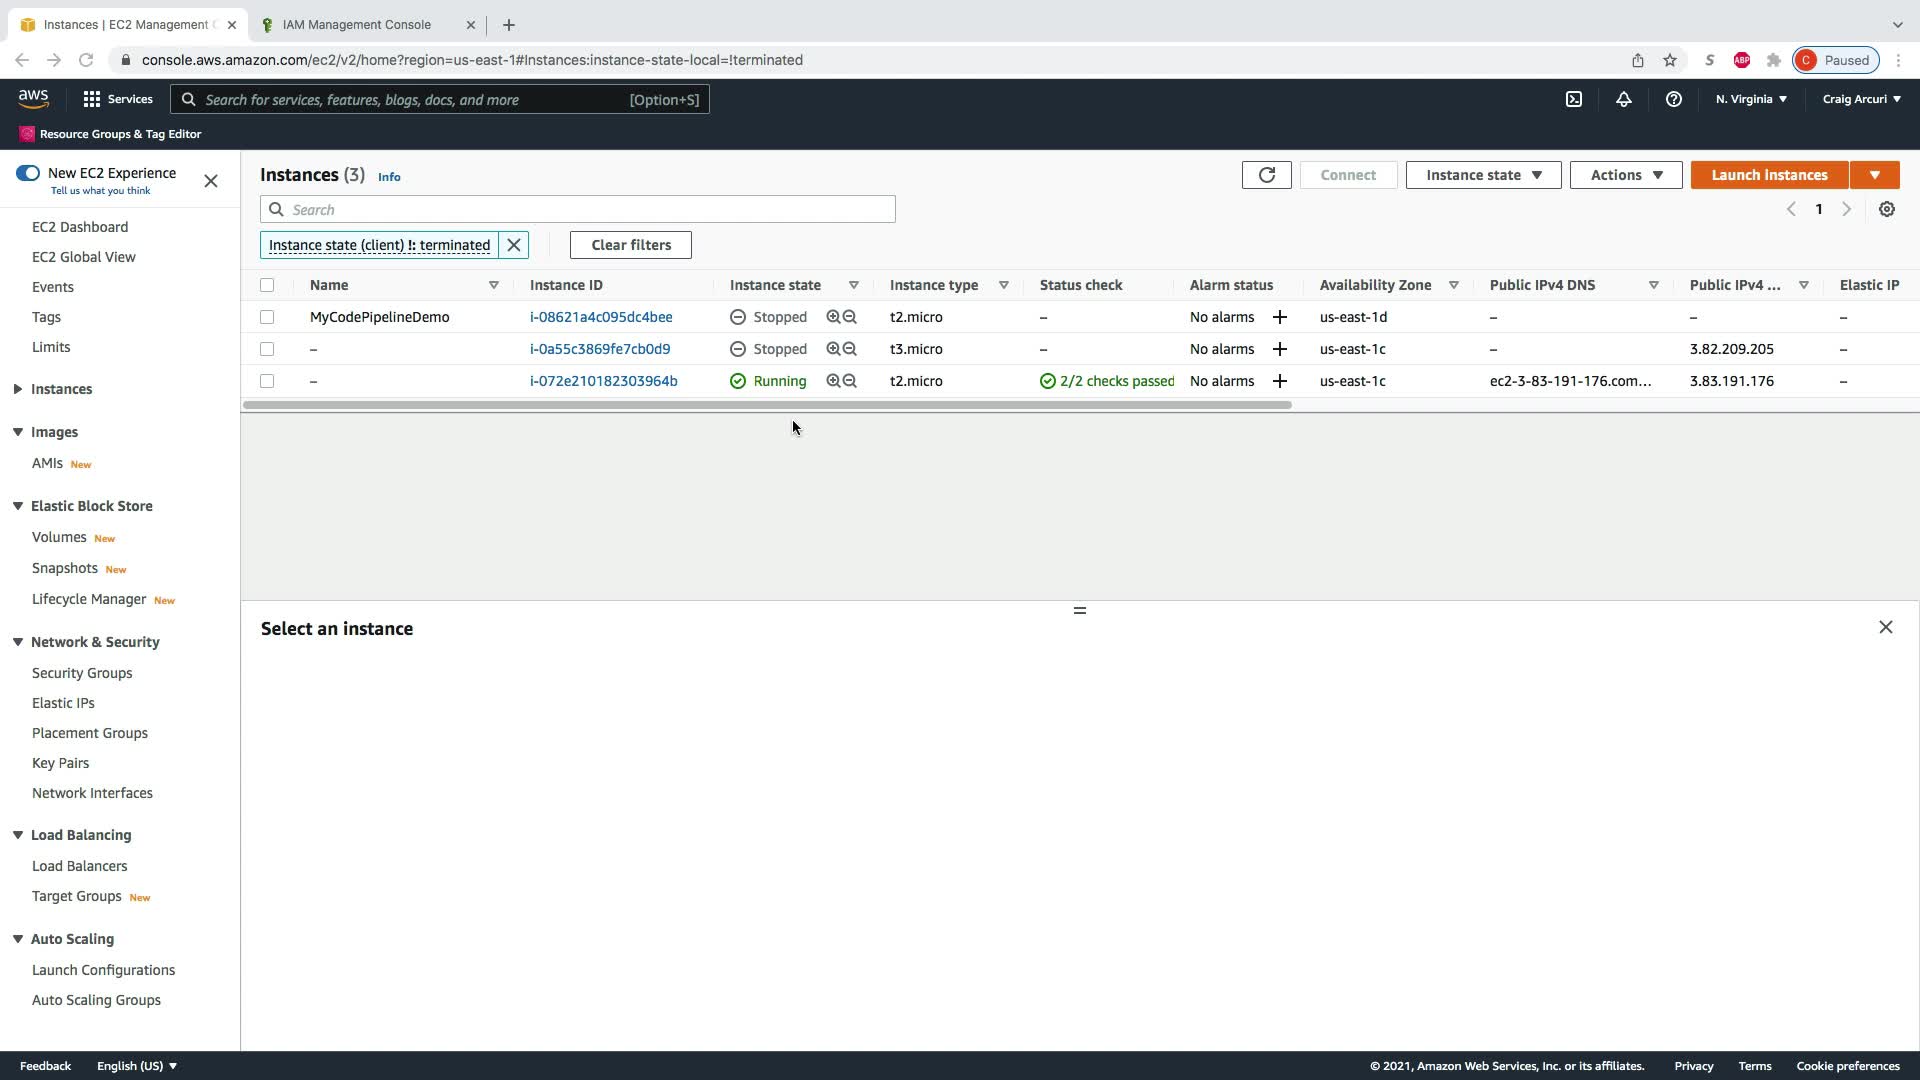Check the MyCodePipelineDemo row checkbox
This screenshot has height=1080, width=1920.
click(x=267, y=317)
